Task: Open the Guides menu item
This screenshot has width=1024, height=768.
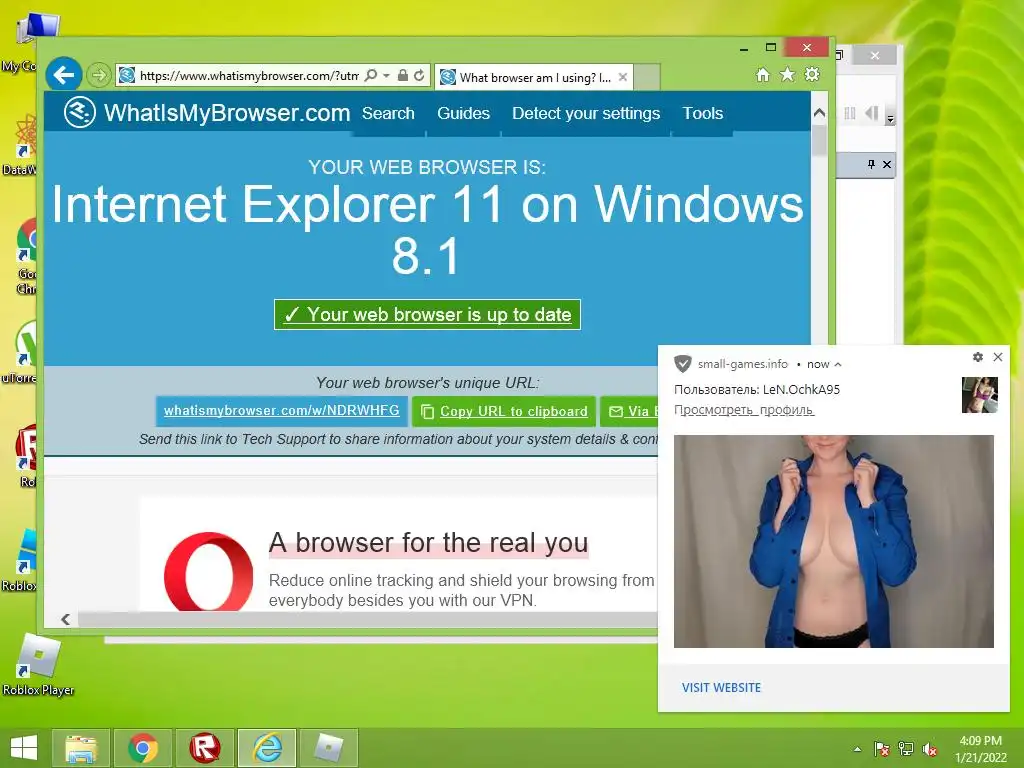Action: click(464, 113)
